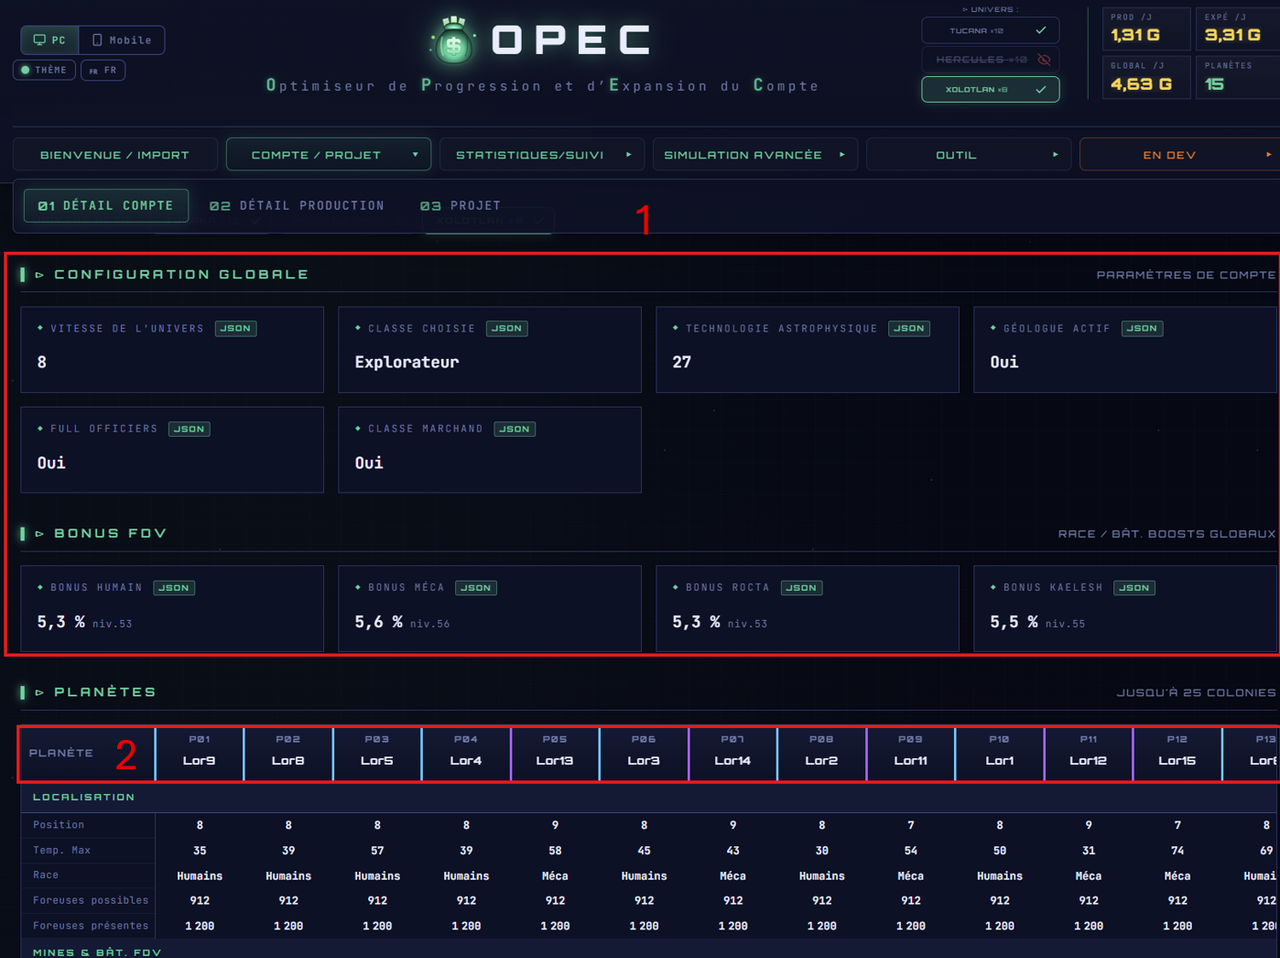1280x958 pixels.
Task: Select planet column P02 Lor8
Action: (288, 754)
